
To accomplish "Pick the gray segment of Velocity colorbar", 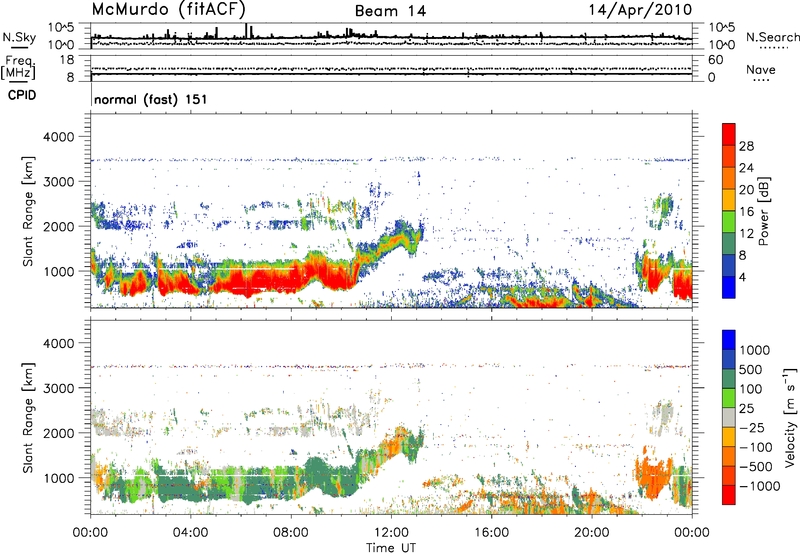I will pos(729,418).
